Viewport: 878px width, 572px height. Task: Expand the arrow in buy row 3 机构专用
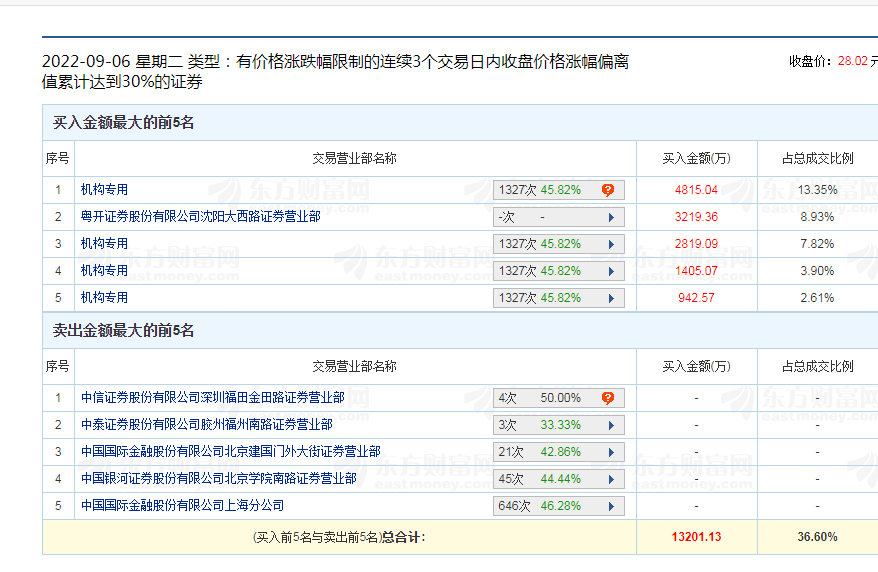(611, 244)
